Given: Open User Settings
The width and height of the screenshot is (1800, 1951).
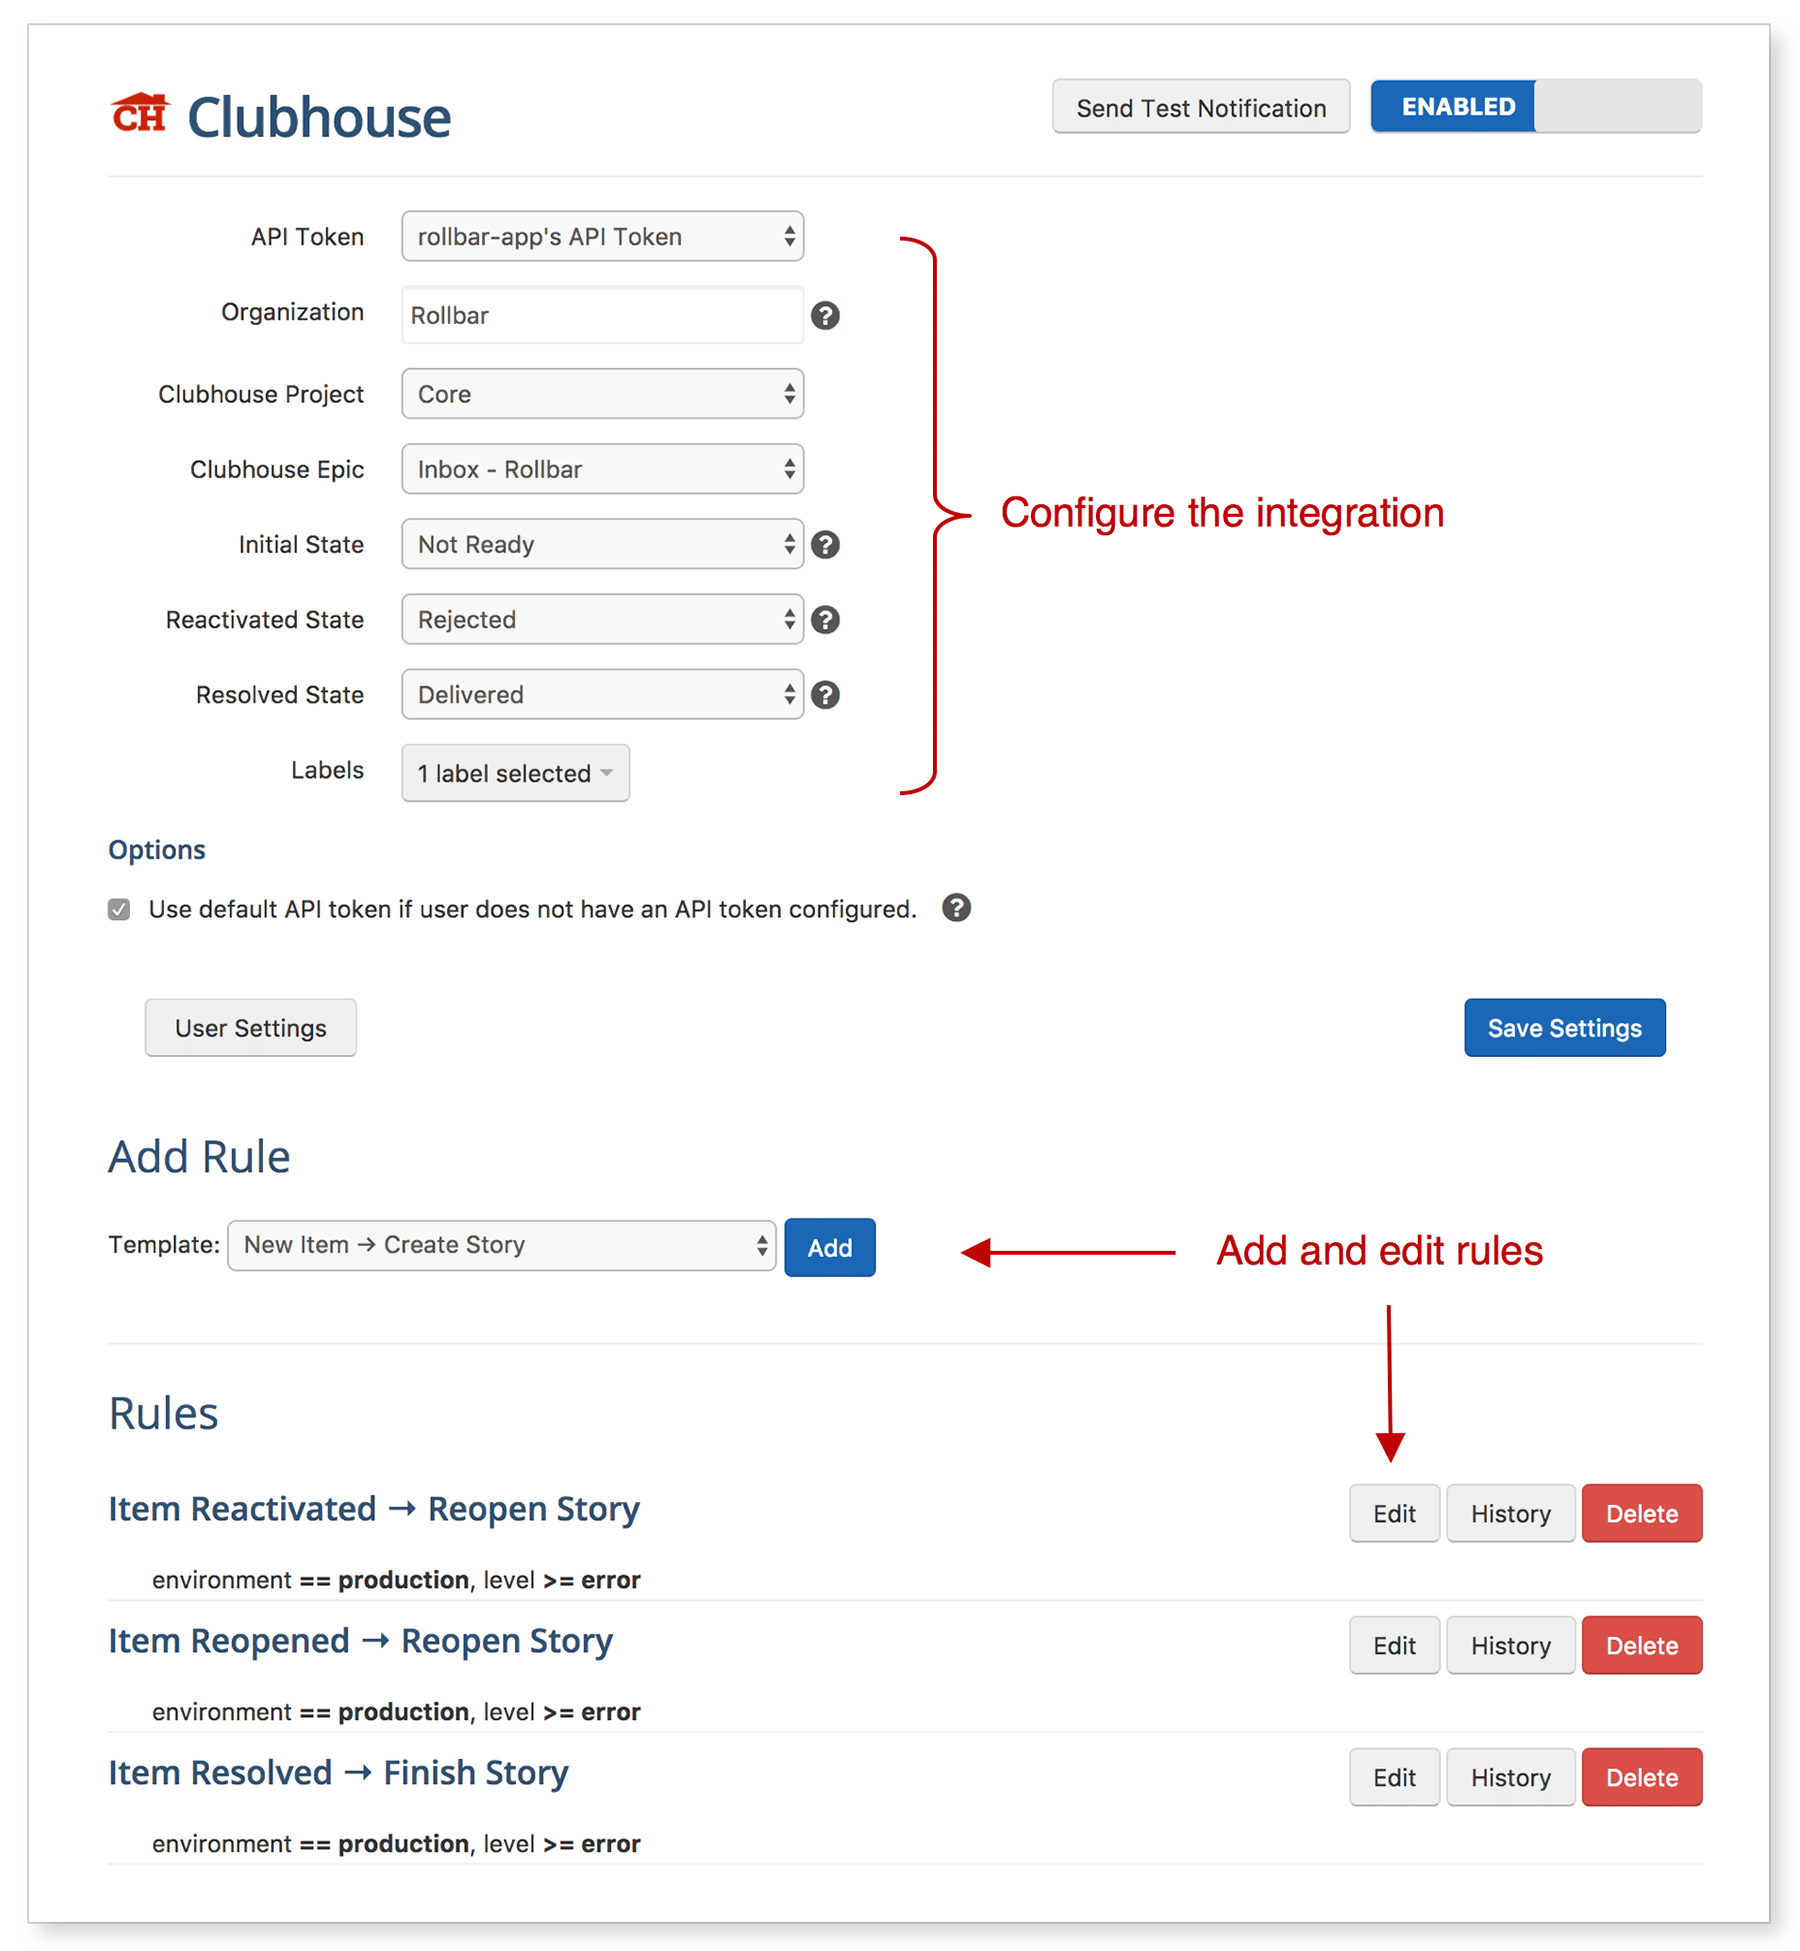Looking at the screenshot, I should (x=250, y=1028).
